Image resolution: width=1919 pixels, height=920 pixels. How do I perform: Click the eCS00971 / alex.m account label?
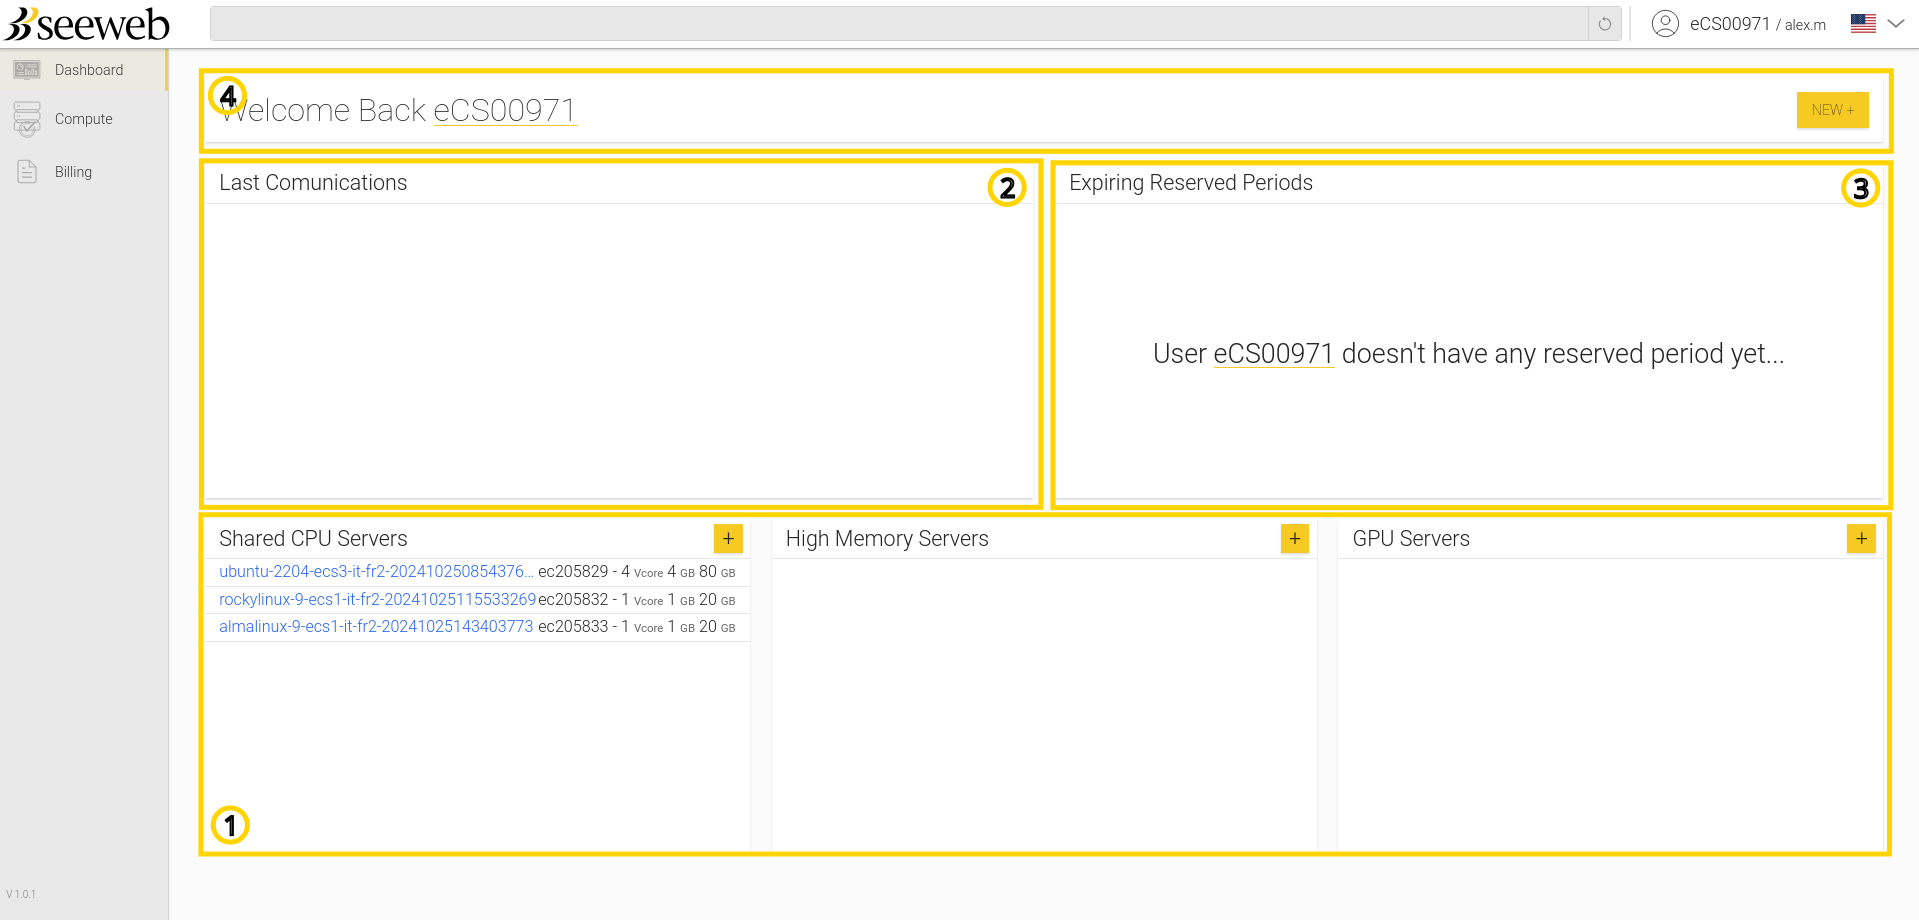click(x=1757, y=24)
